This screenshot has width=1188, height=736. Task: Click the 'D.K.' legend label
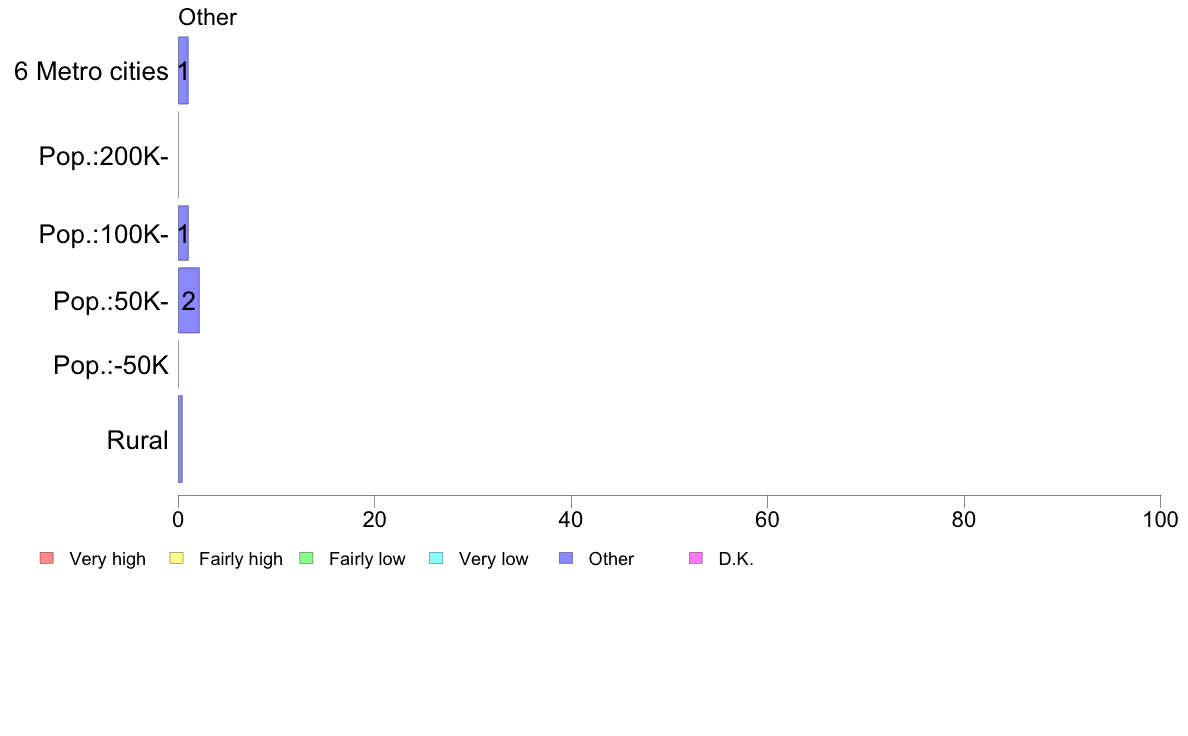[x=736, y=559]
